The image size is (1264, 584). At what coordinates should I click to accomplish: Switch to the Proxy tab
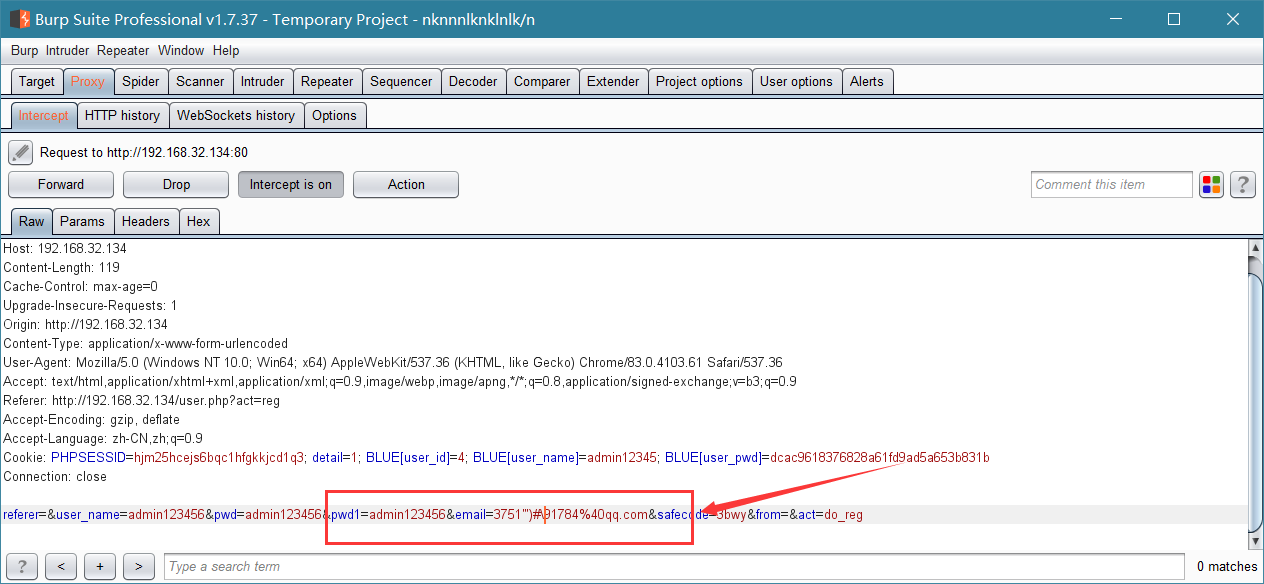click(88, 82)
